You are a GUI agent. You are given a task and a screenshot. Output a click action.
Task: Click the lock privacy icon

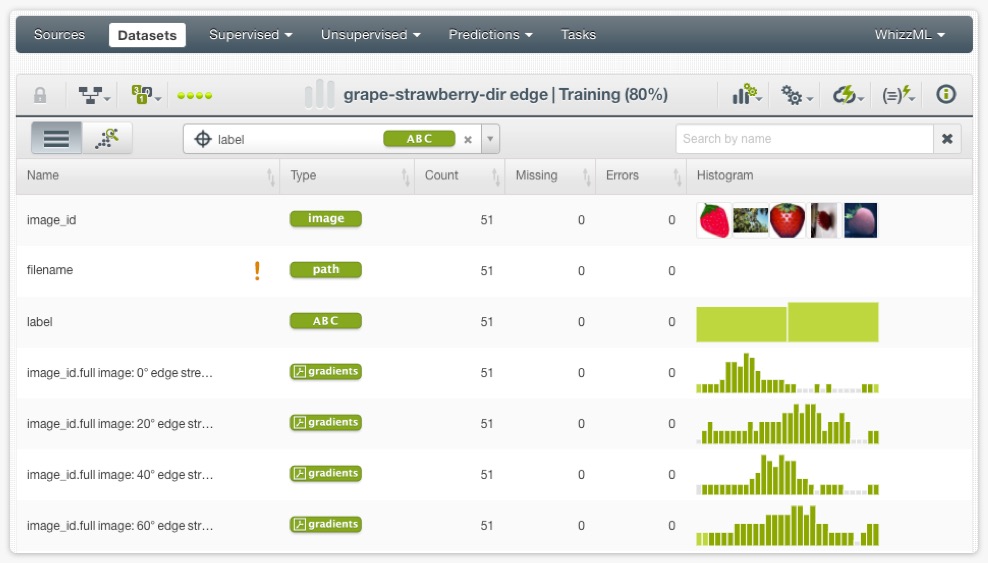[x=40, y=95]
